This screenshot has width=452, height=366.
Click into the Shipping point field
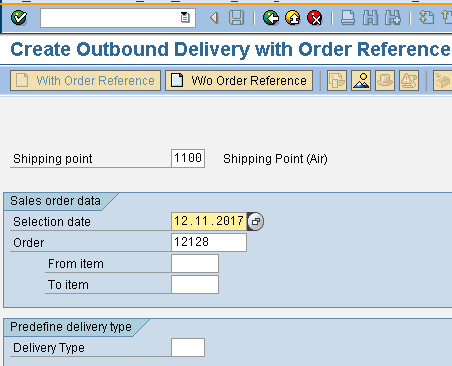tap(188, 158)
